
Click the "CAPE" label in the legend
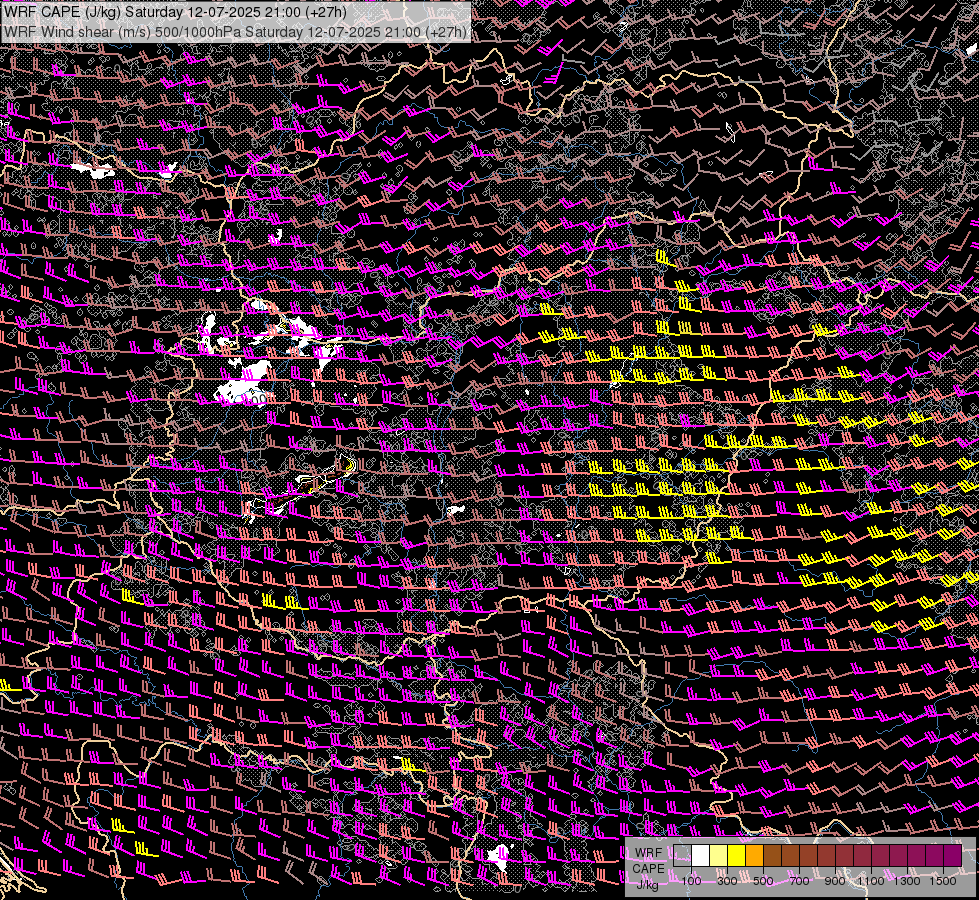click(x=648, y=869)
